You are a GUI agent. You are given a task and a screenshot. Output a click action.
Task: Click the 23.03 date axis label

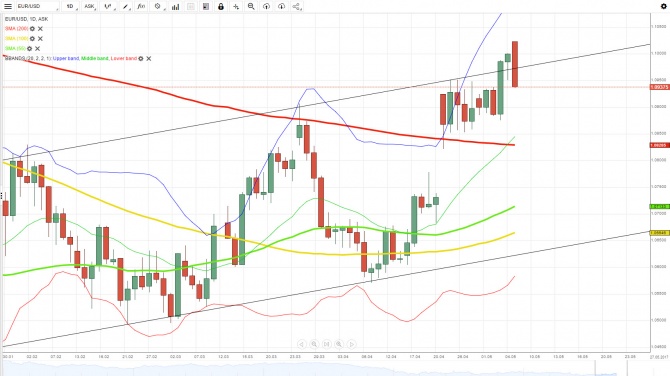295,356
